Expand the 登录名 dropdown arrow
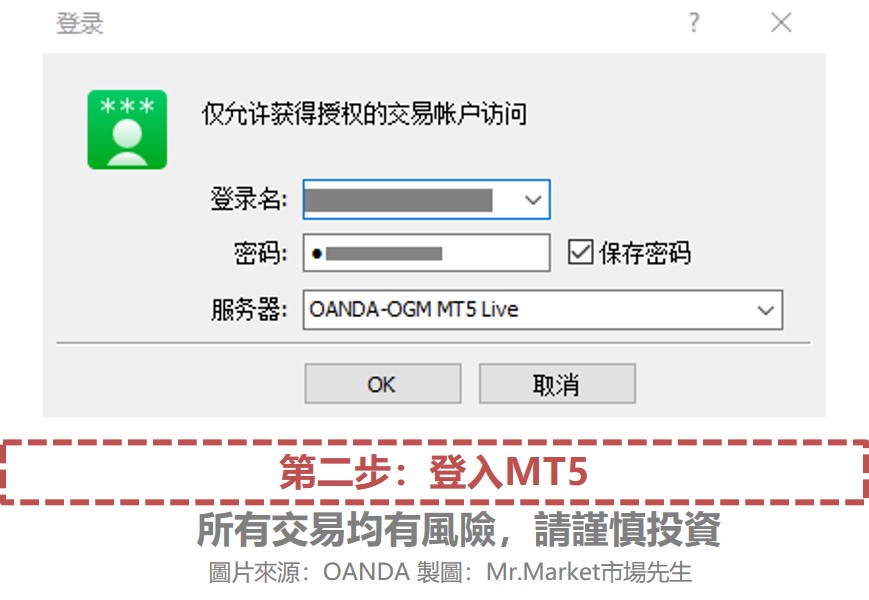 533,199
